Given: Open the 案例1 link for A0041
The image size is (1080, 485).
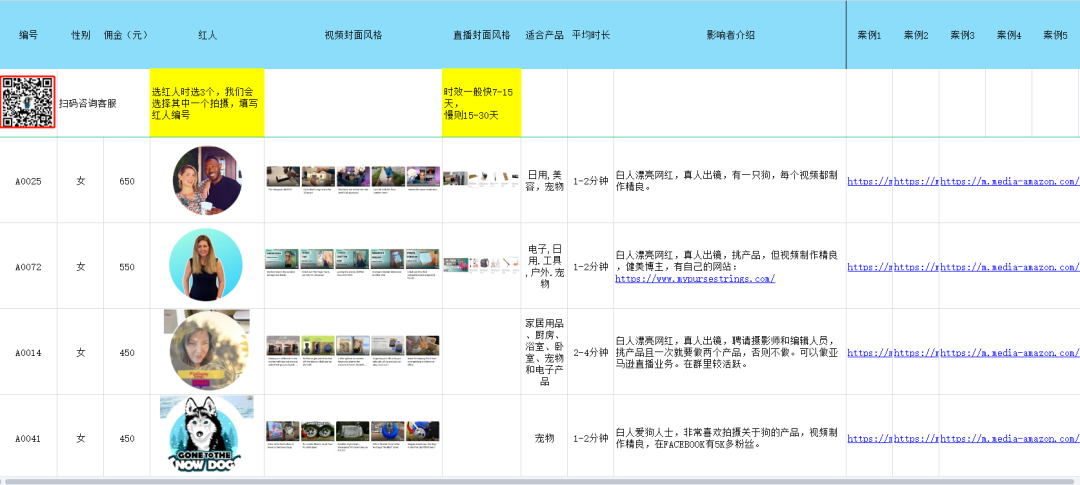Looking at the screenshot, I should [869, 438].
